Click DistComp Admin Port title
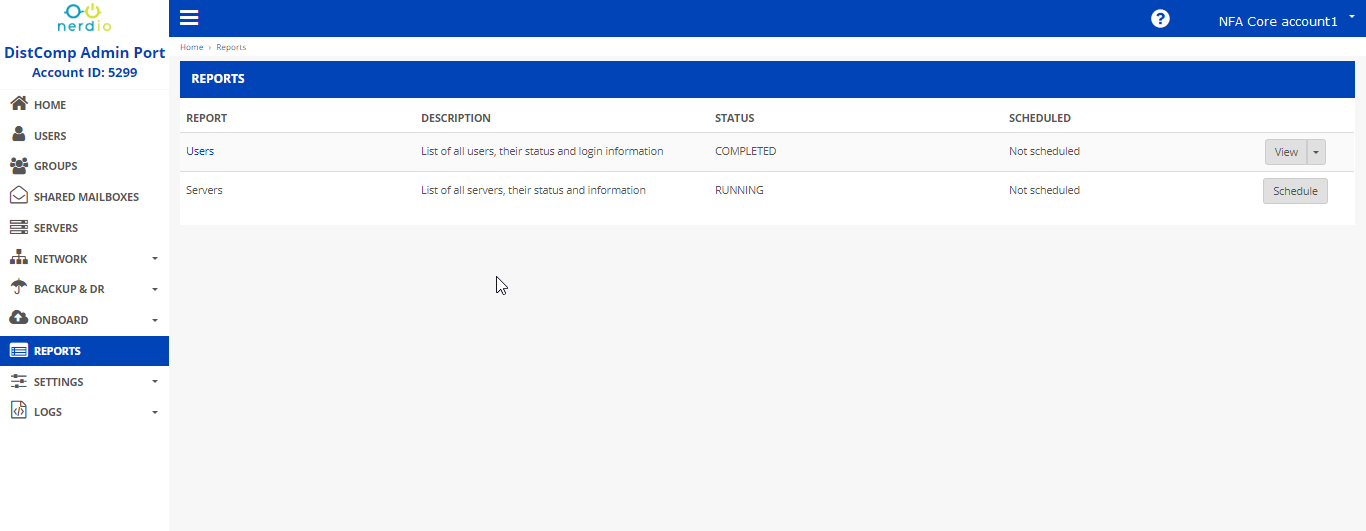 (85, 53)
